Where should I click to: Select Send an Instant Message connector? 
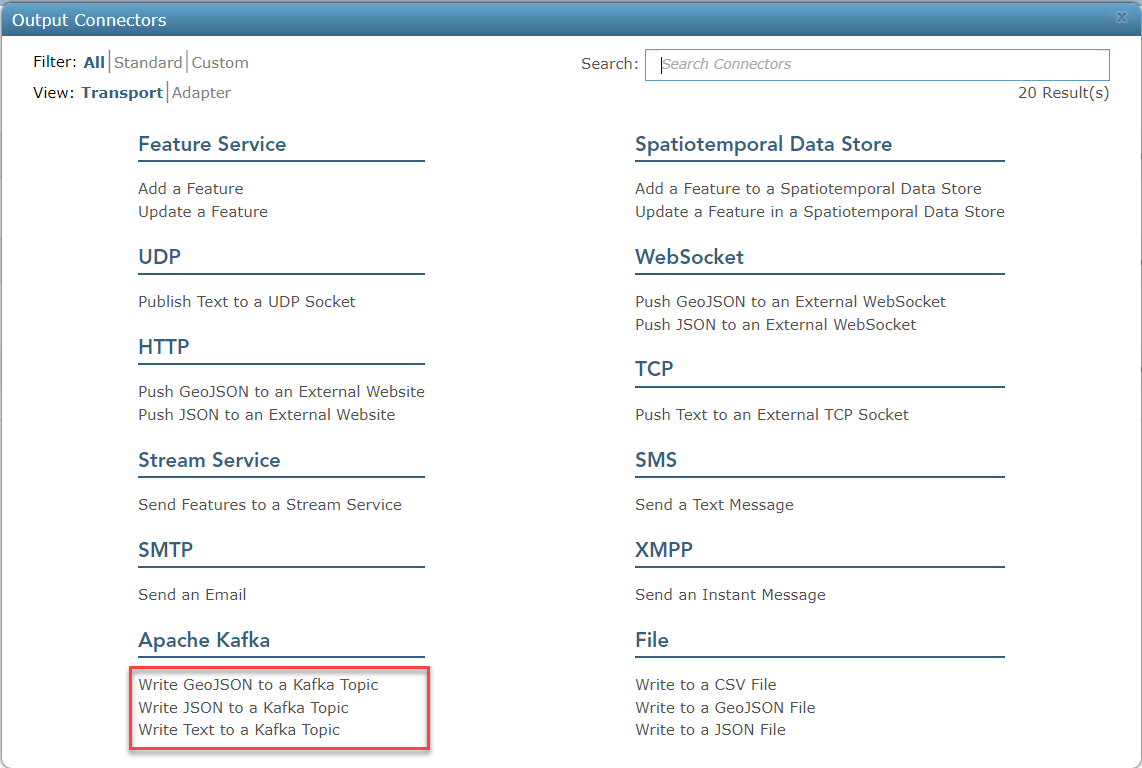(730, 594)
